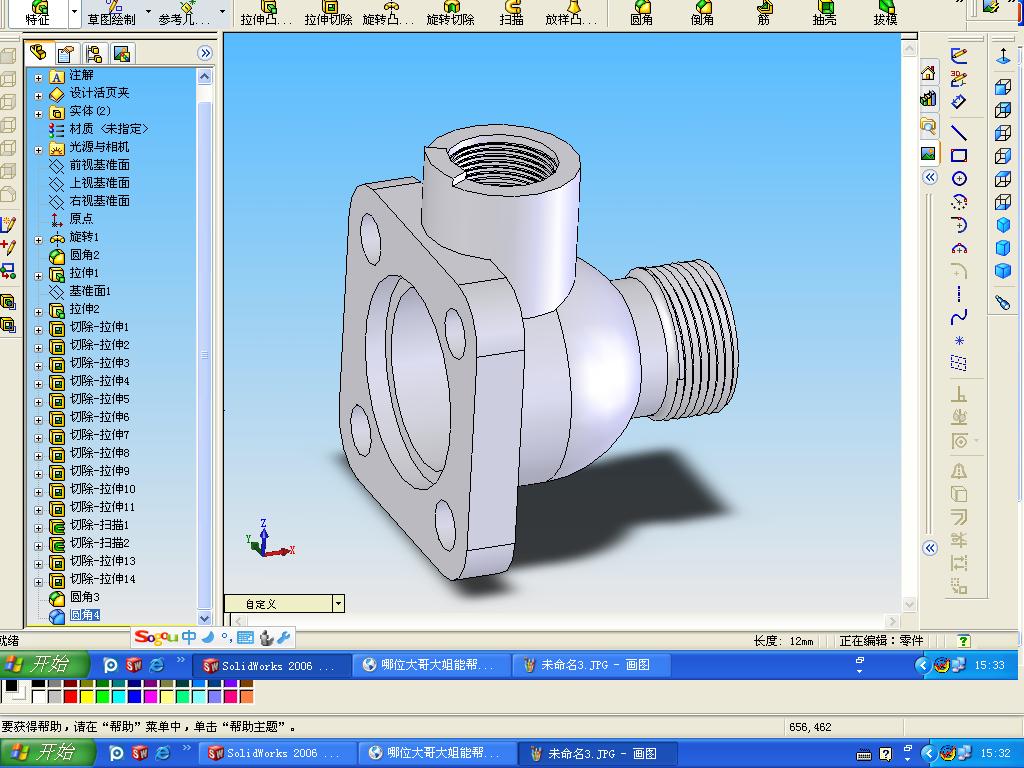The image size is (1024, 768).
Task: Select the Circle sketch tool
Action: click(x=959, y=178)
